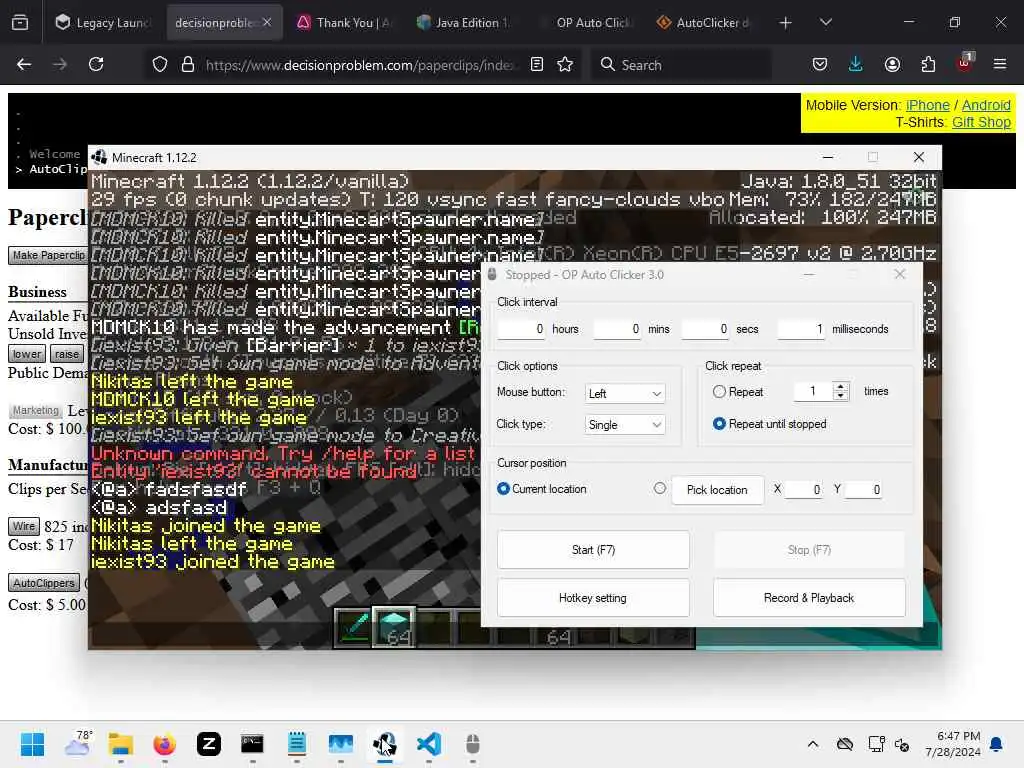Buy Wire button on paperclips page
Viewport: 1024px width, 768px height.
(24, 526)
